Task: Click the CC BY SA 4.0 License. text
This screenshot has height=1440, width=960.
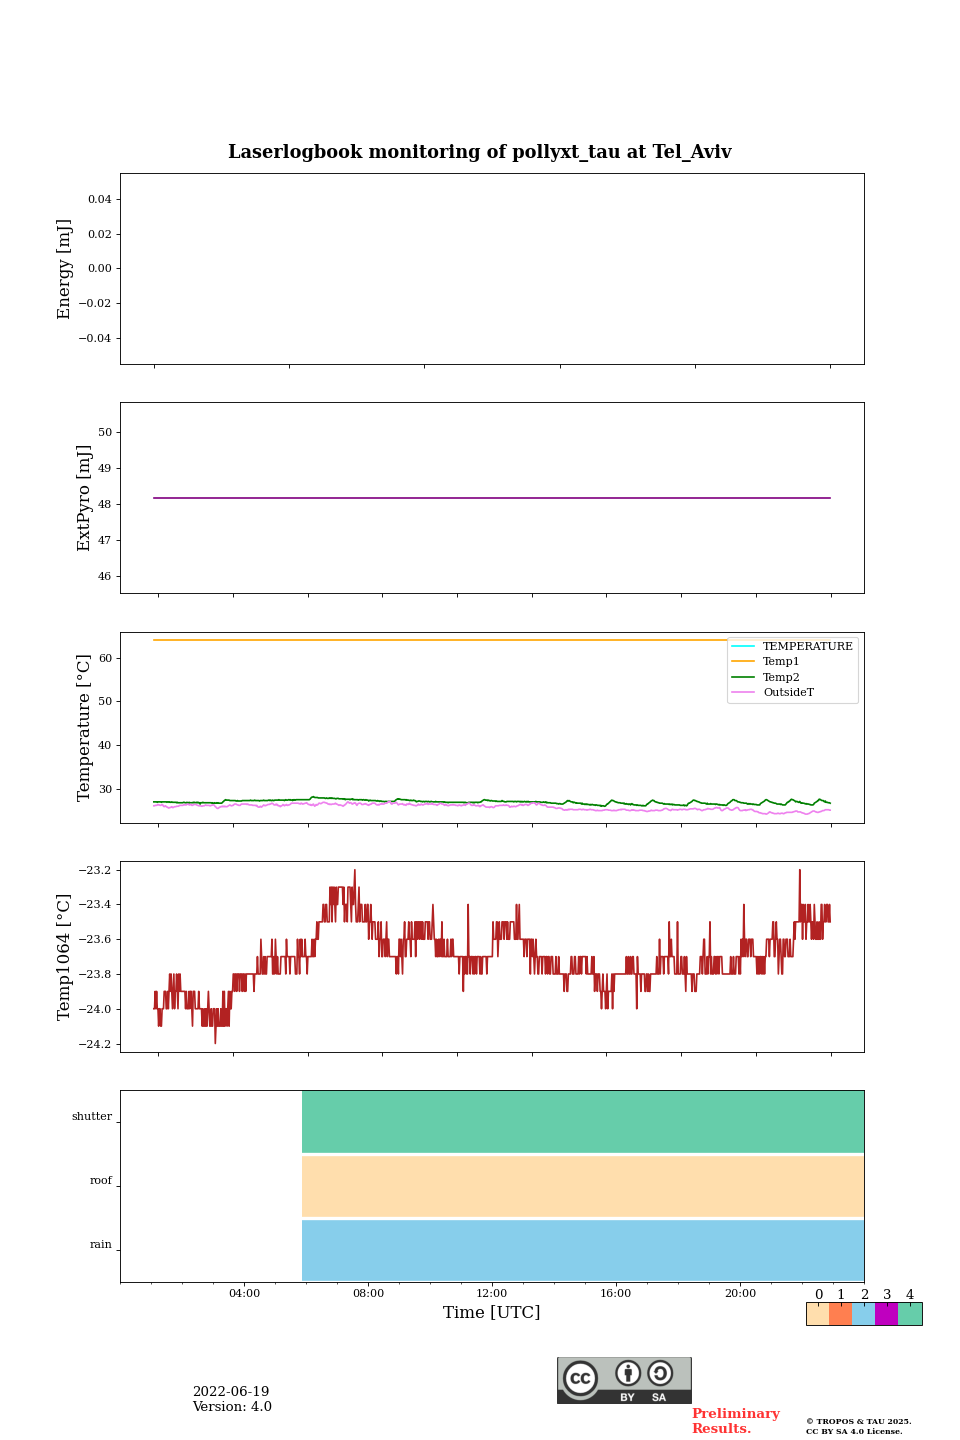Action: point(854,1431)
